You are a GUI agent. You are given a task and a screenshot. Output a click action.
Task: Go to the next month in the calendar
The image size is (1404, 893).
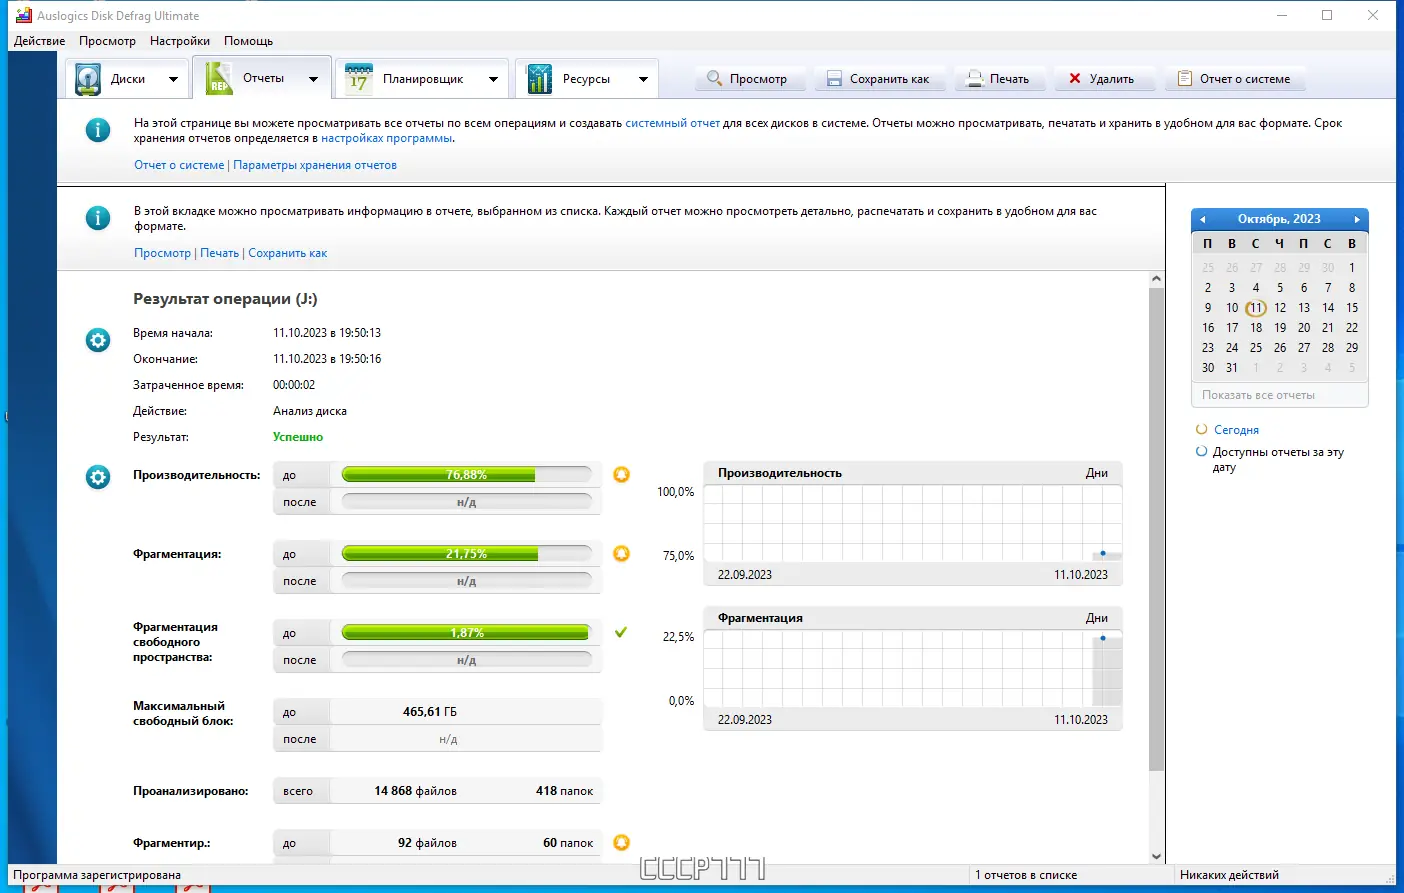[x=1357, y=219]
